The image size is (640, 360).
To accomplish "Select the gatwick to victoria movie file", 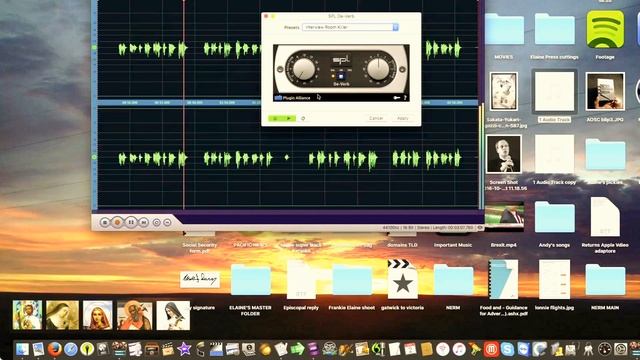I will click(402, 279).
